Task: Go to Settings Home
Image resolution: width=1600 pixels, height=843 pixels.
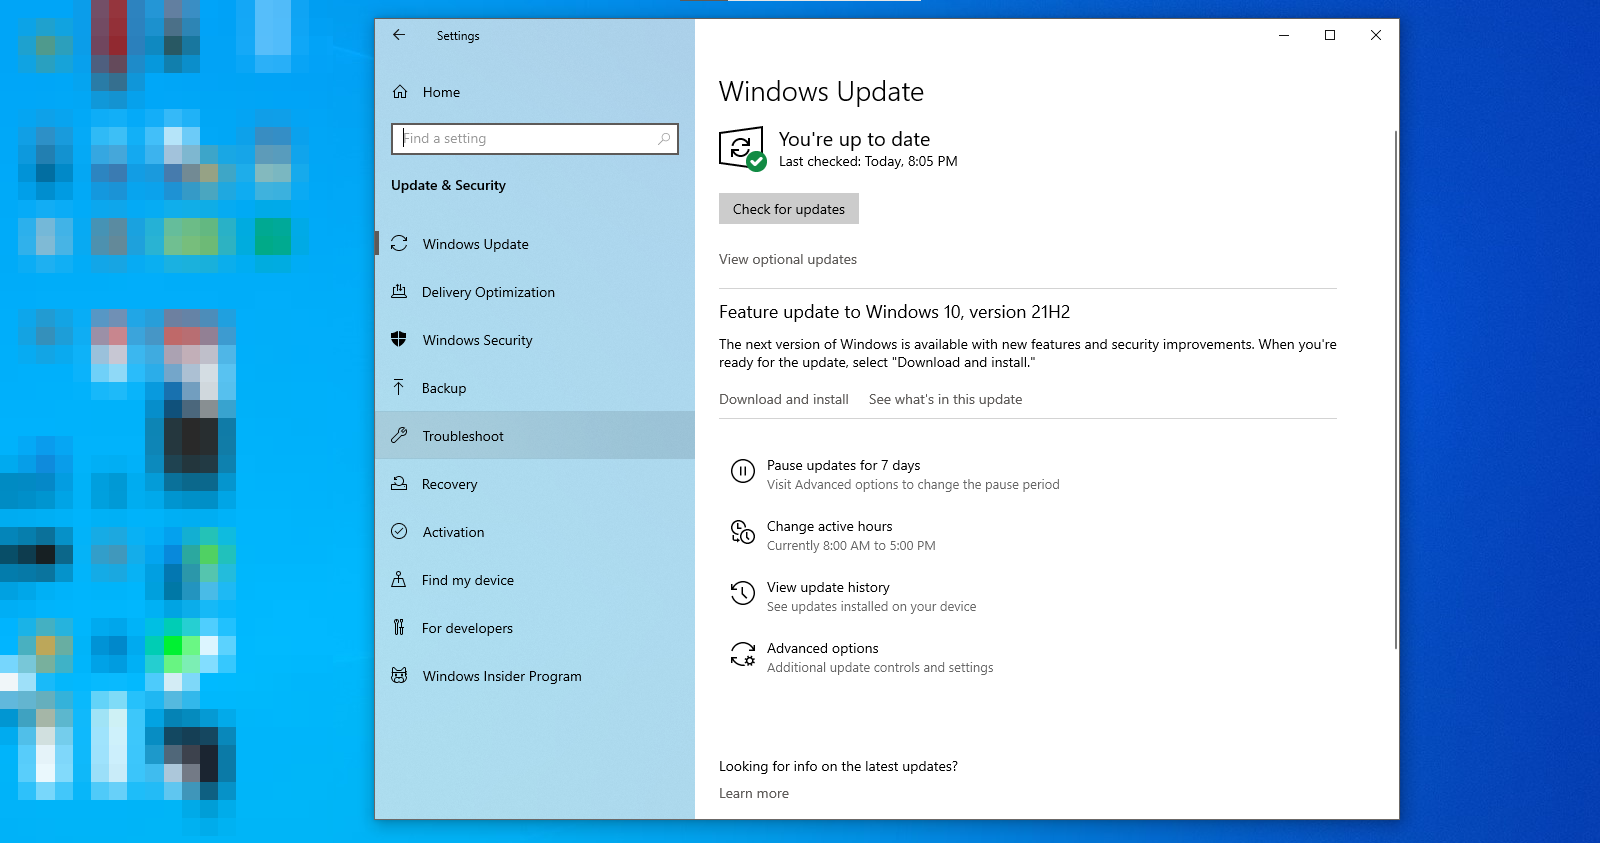Action: click(535, 92)
